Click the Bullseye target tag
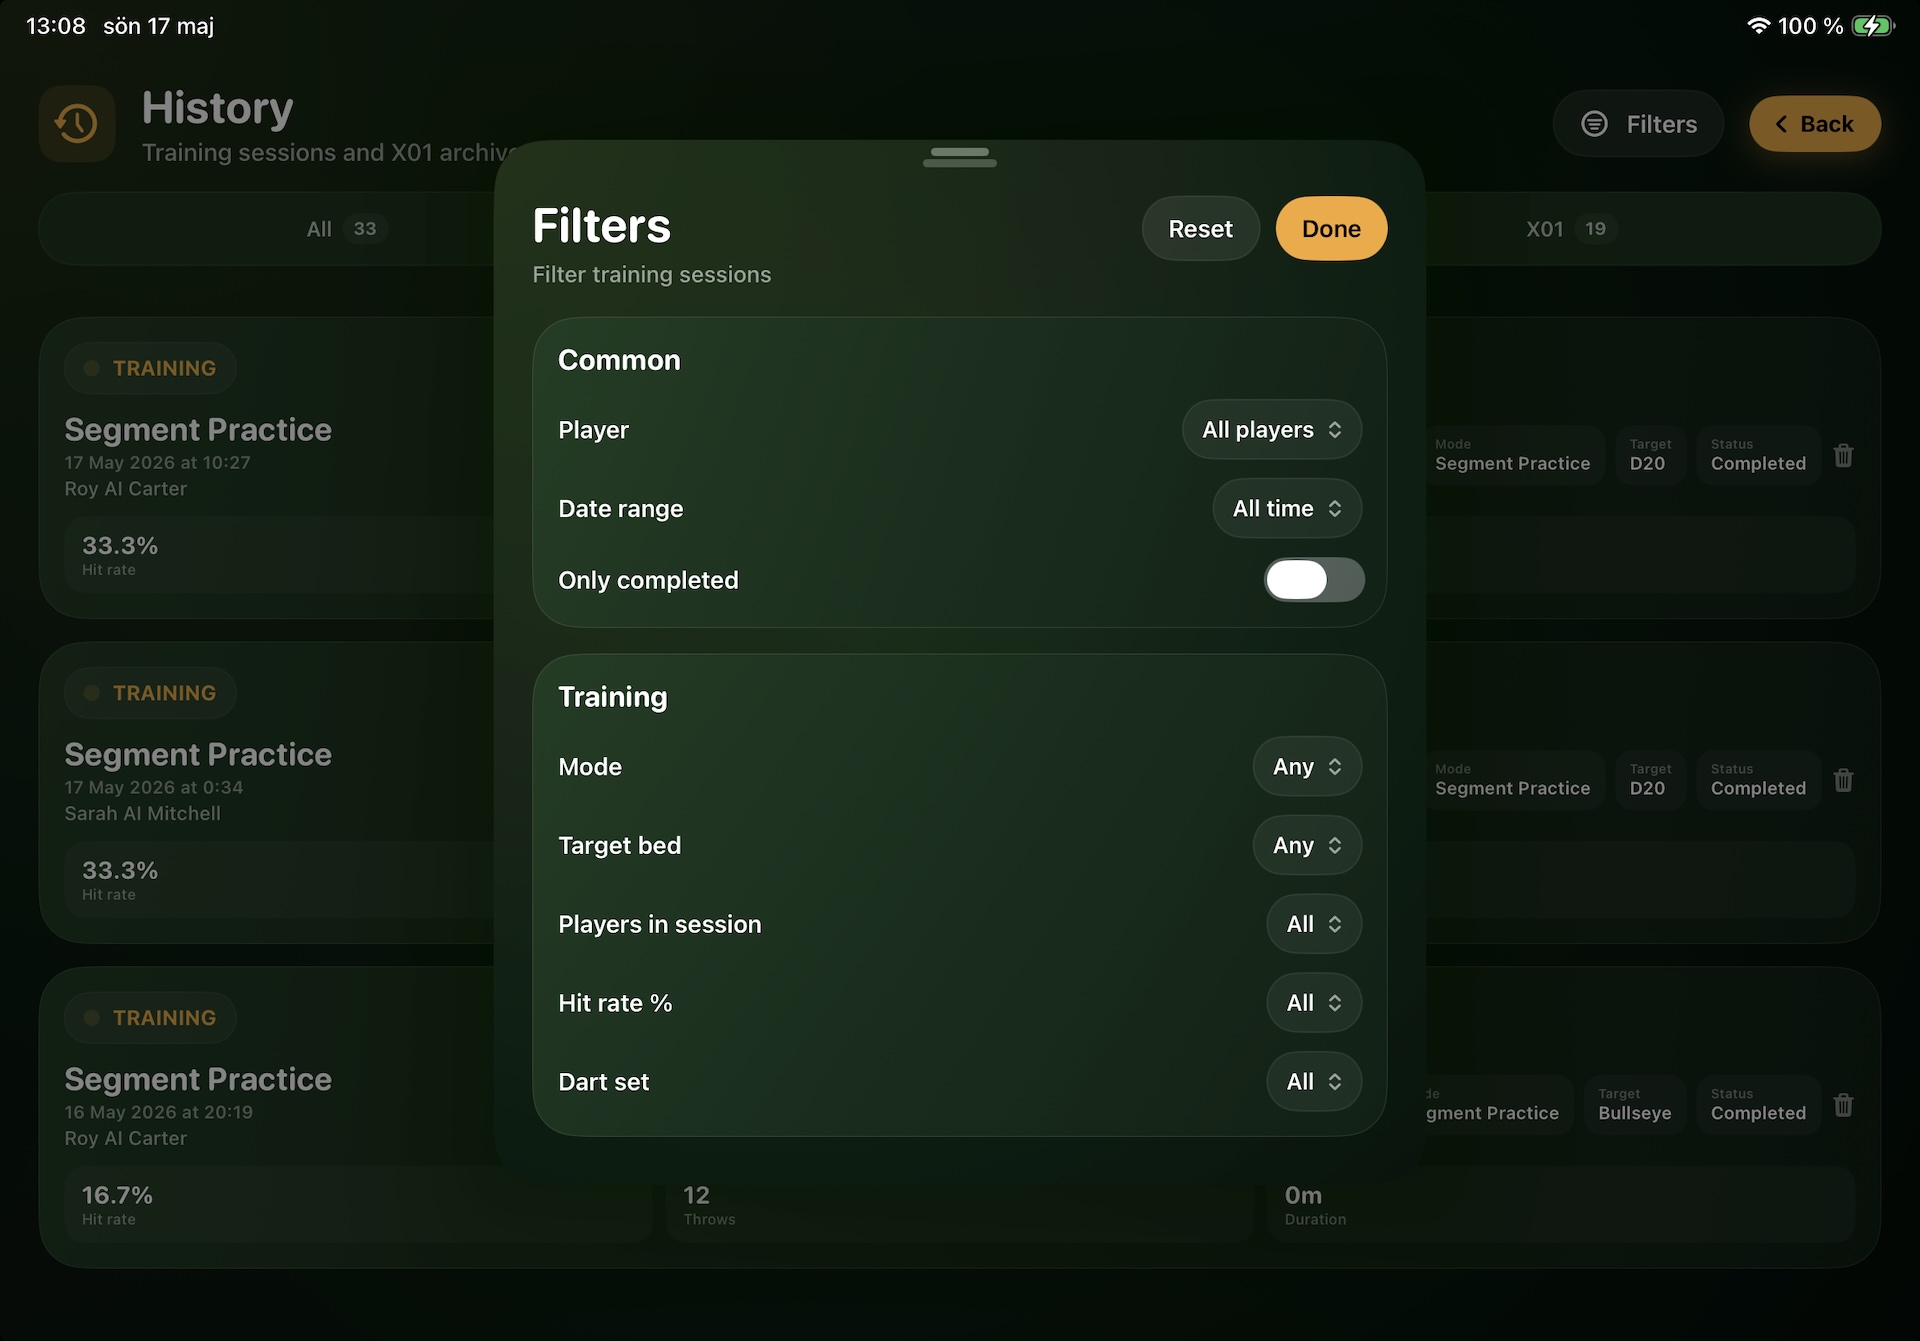Image resolution: width=1920 pixels, height=1341 pixels. tap(1635, 1105)
